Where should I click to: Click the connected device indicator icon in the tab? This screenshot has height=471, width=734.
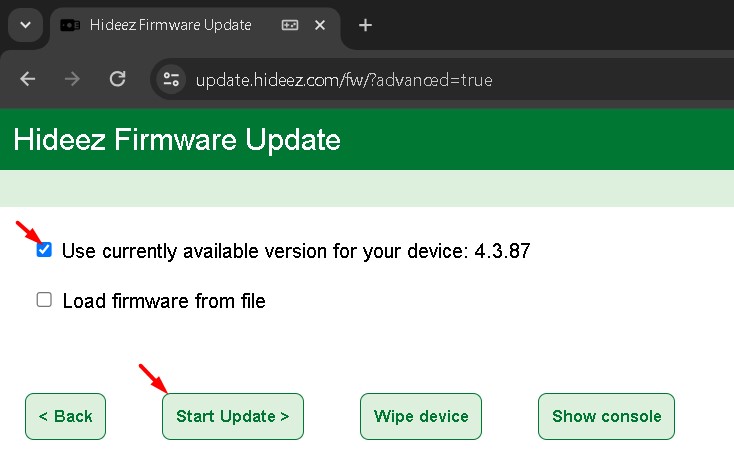(x=290, y=25)
